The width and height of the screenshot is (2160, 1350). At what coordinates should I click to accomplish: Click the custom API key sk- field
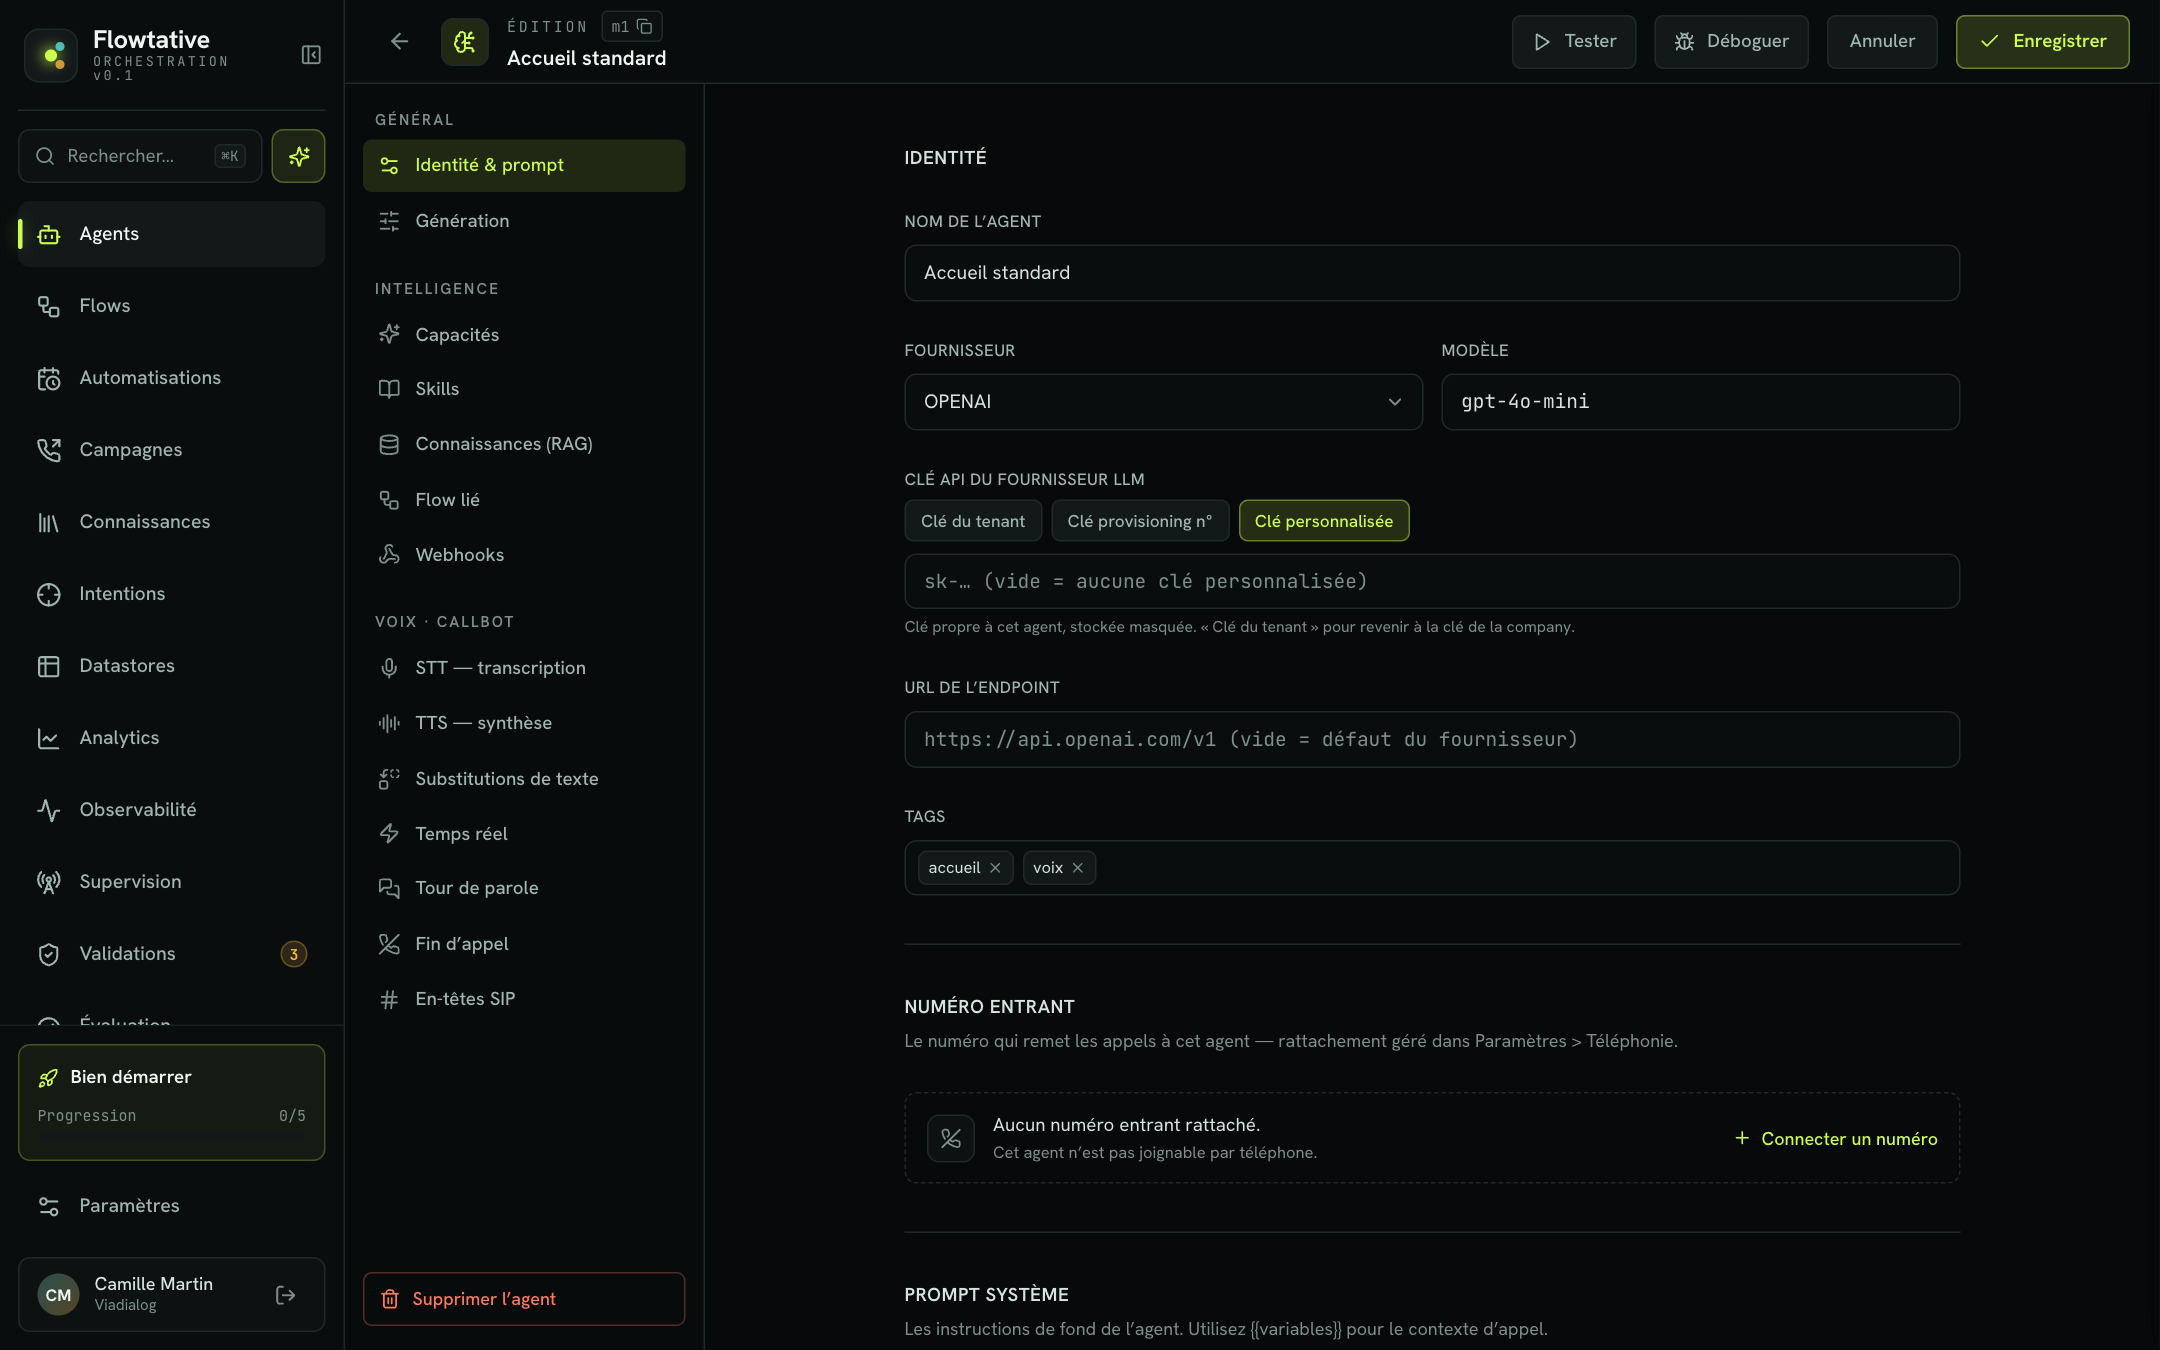coord(1432,582)
